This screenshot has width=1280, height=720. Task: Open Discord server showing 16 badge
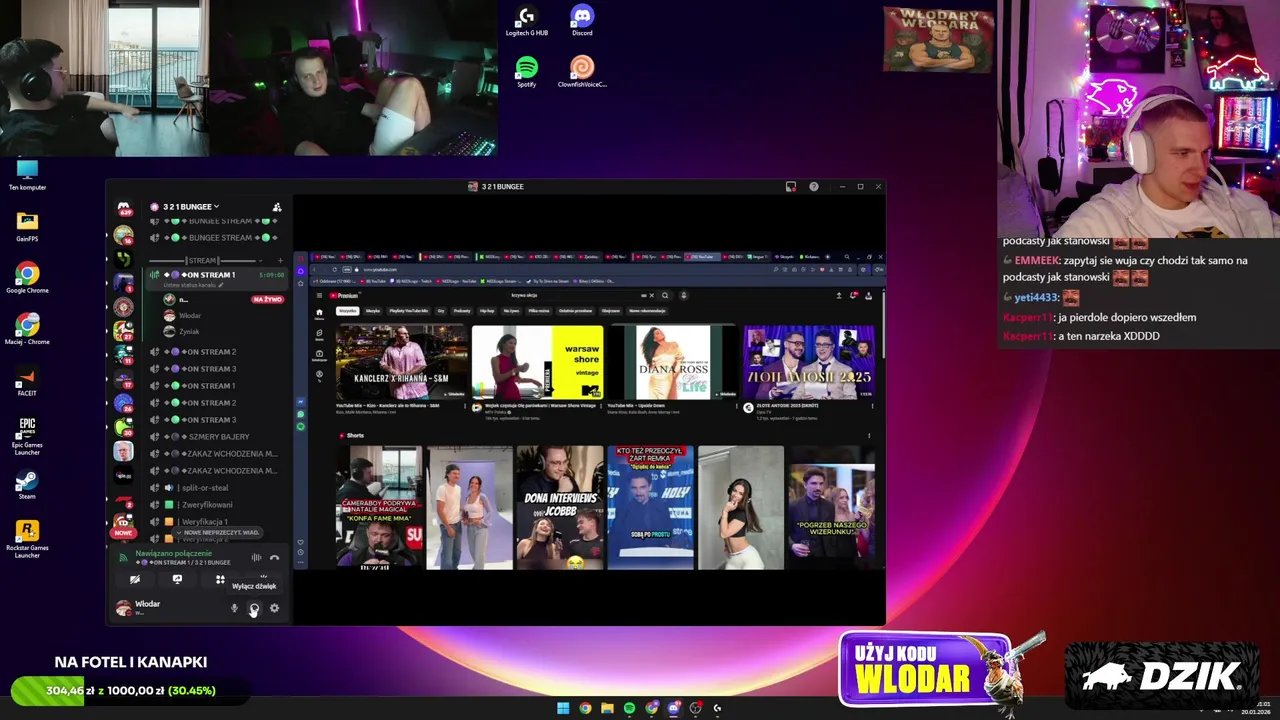pyautogui.click(x=123, y=235)
